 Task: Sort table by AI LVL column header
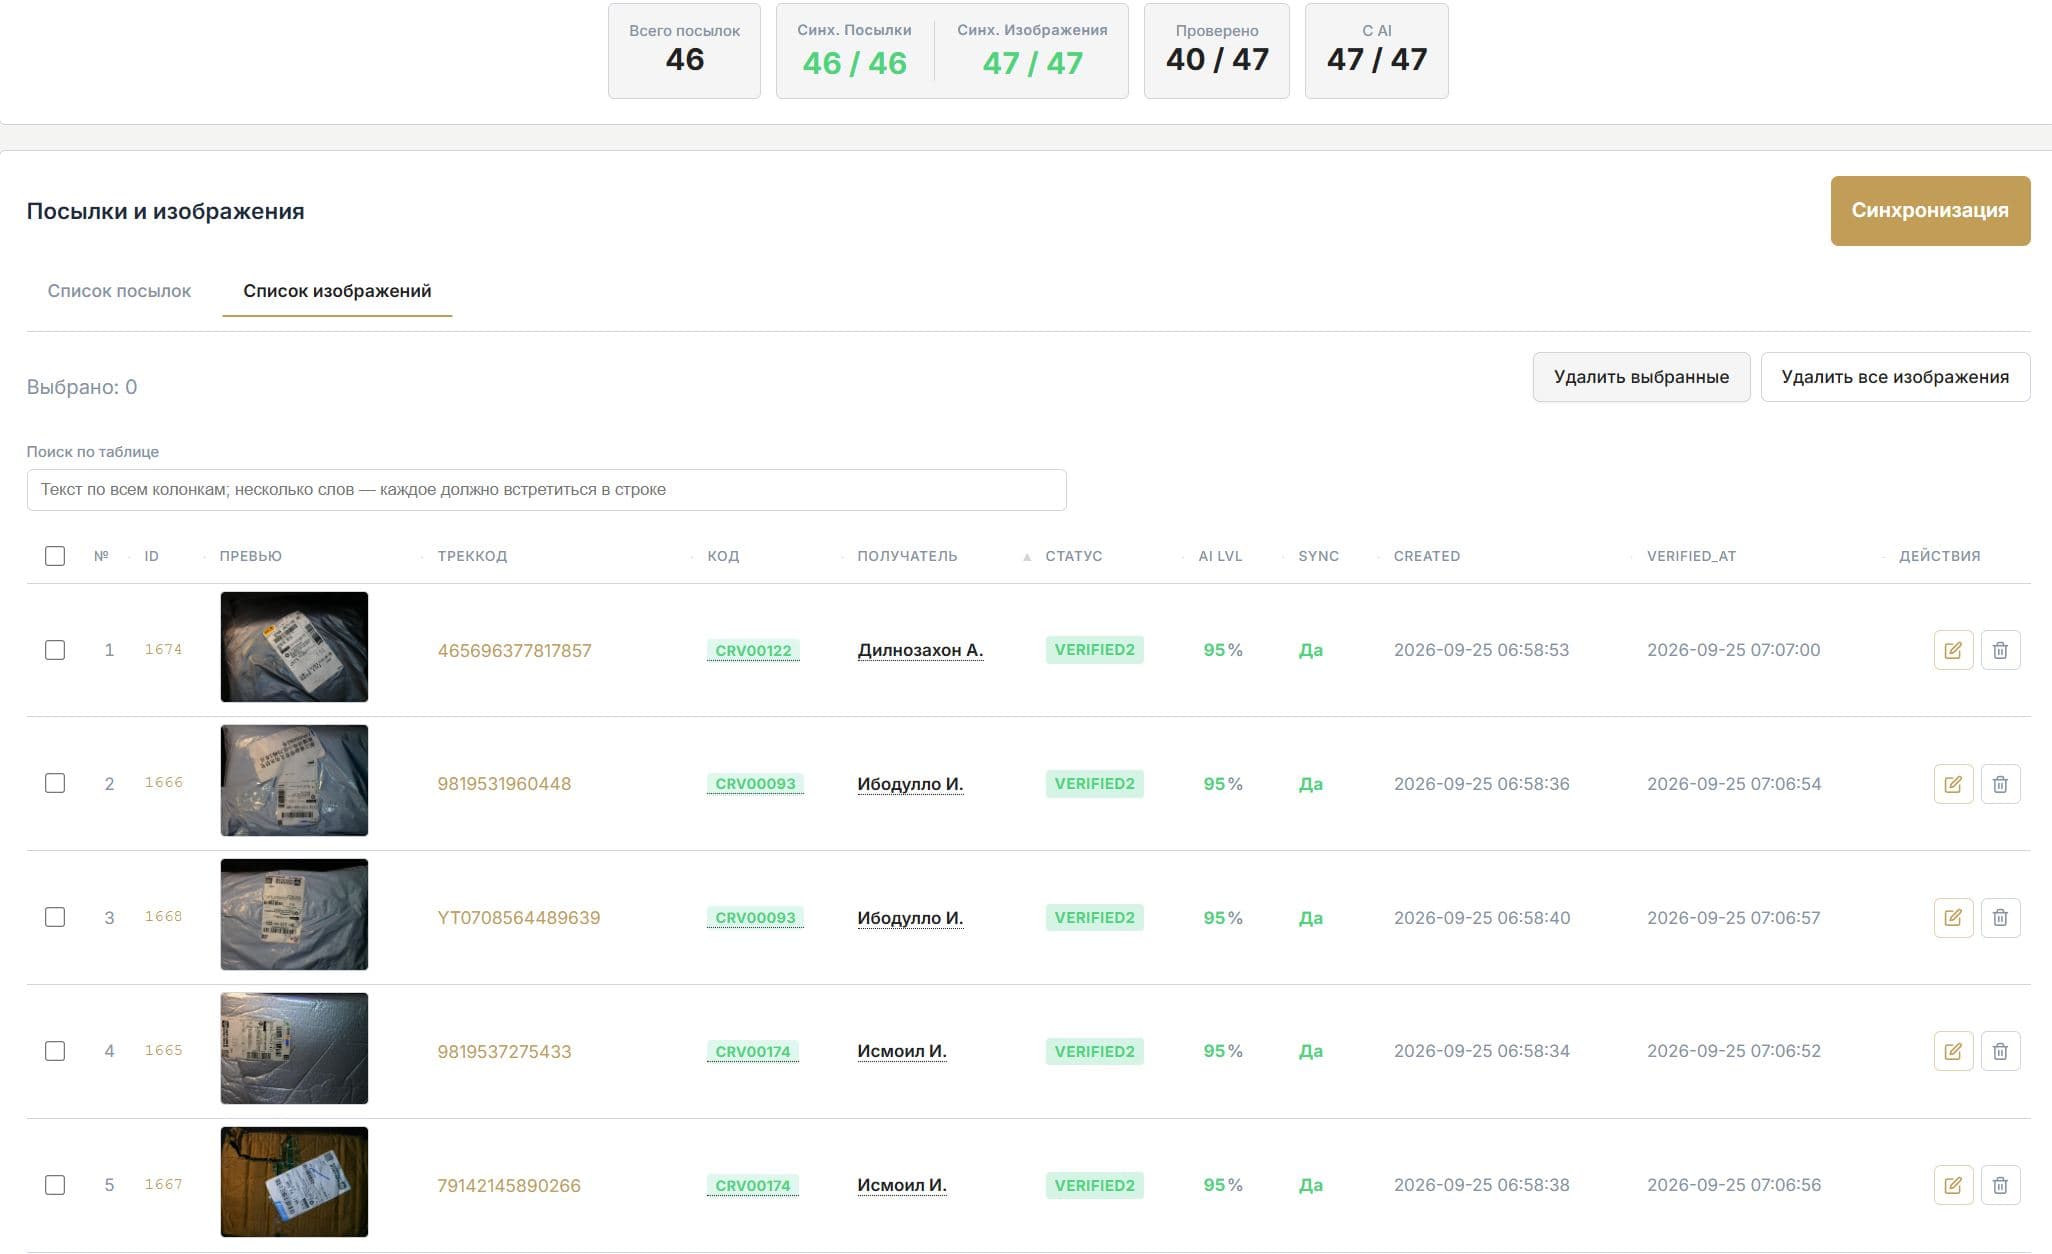pos(1220,556)
